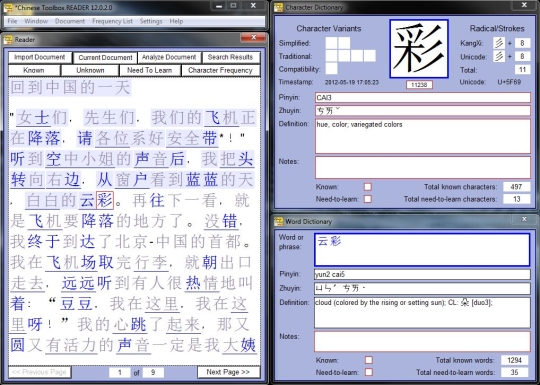The width and height of the screenshot is (540, 385).
Task: Click the Word or phrase field
Action: tap(422, 250)
